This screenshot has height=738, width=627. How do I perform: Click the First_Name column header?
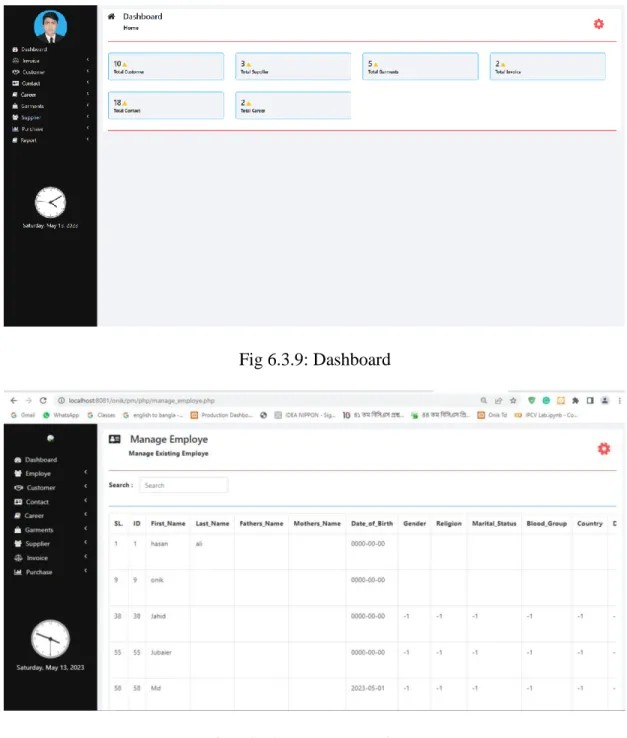click(x=168, y=523)
